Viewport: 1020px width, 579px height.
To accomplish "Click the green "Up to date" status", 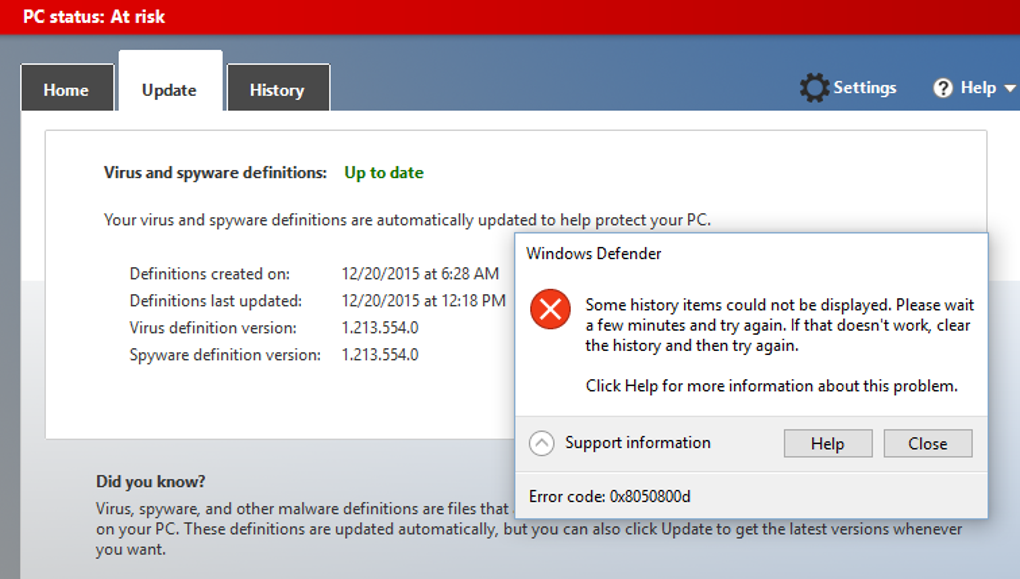I will coord(384,172).
